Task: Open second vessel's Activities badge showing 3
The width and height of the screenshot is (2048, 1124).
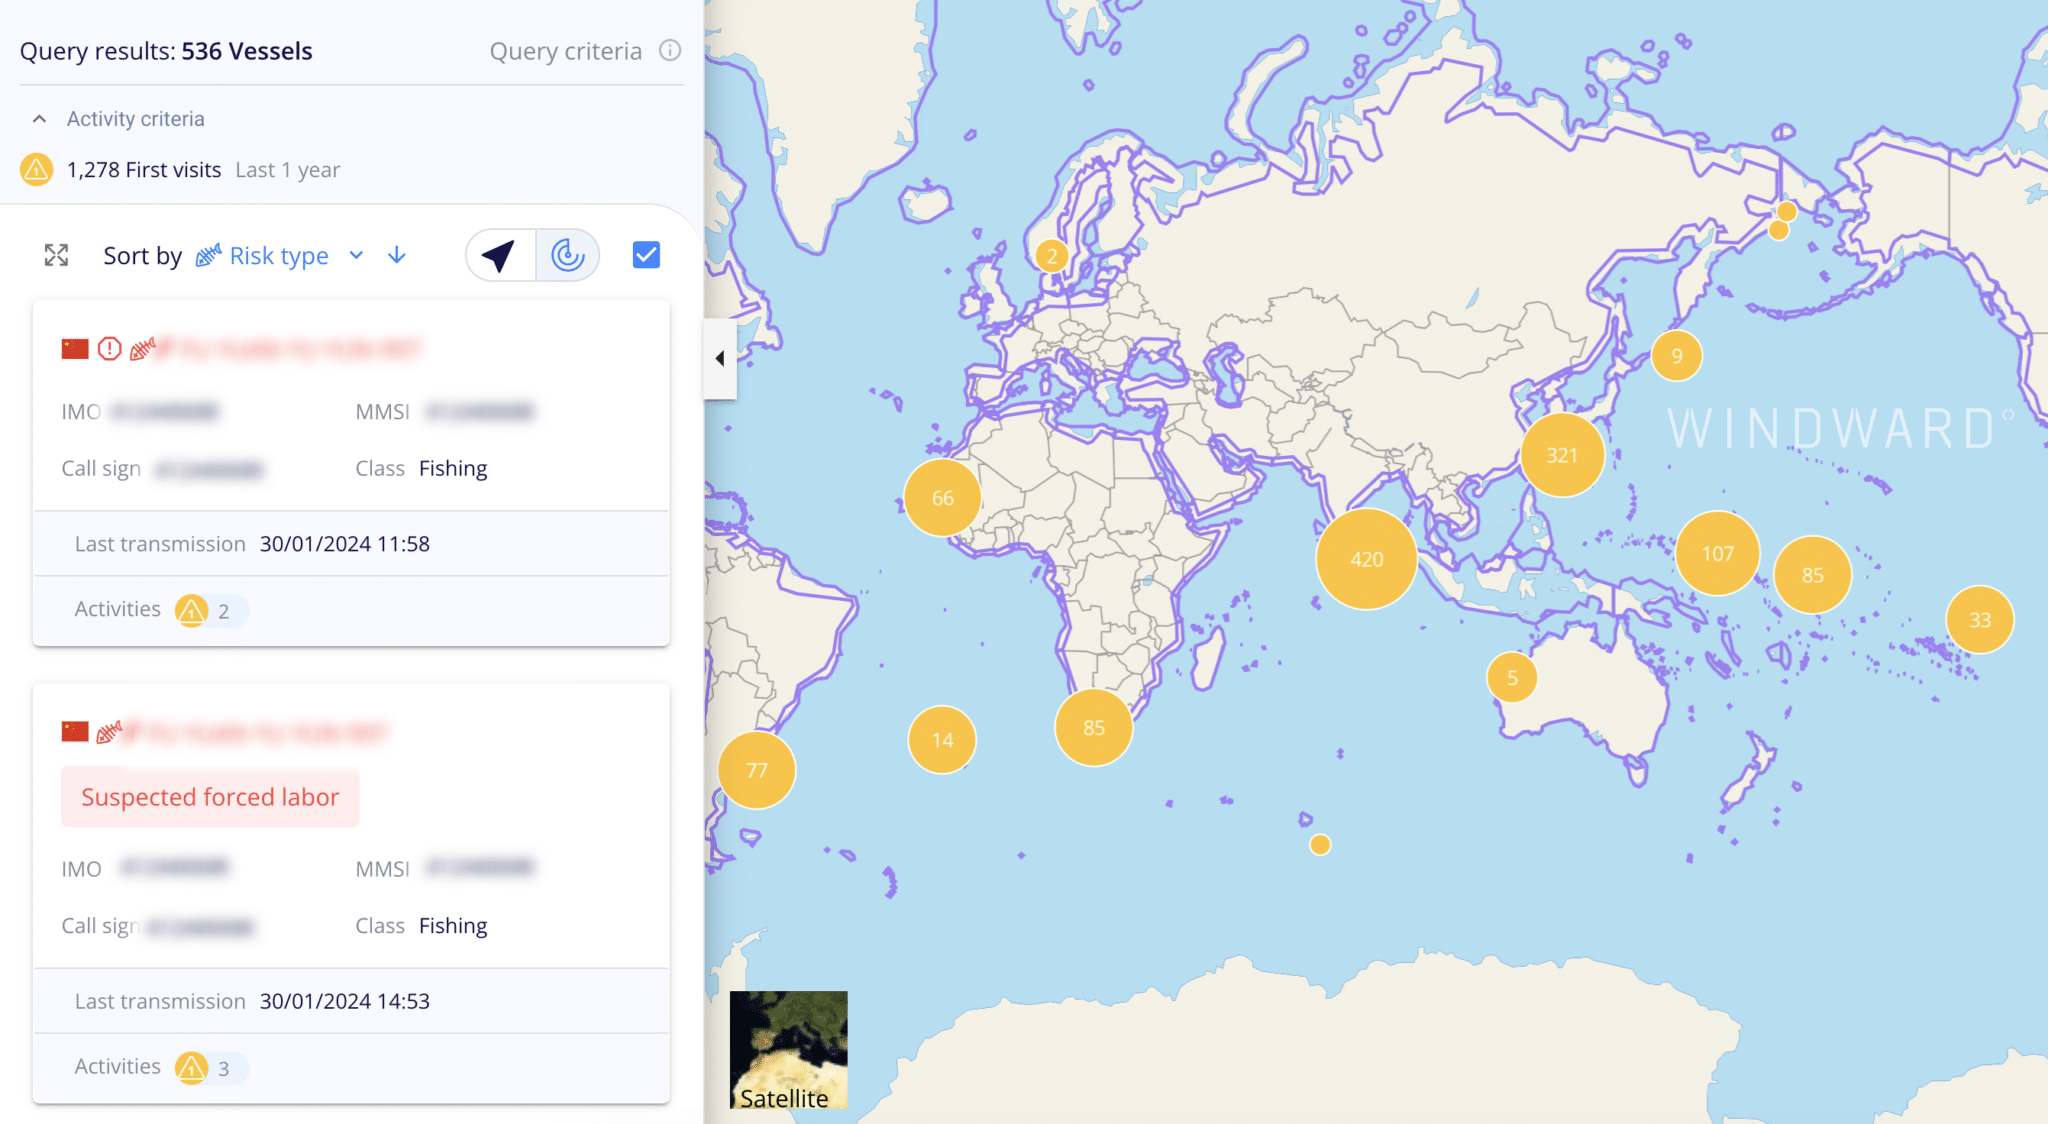Action: pos(208,1067)
